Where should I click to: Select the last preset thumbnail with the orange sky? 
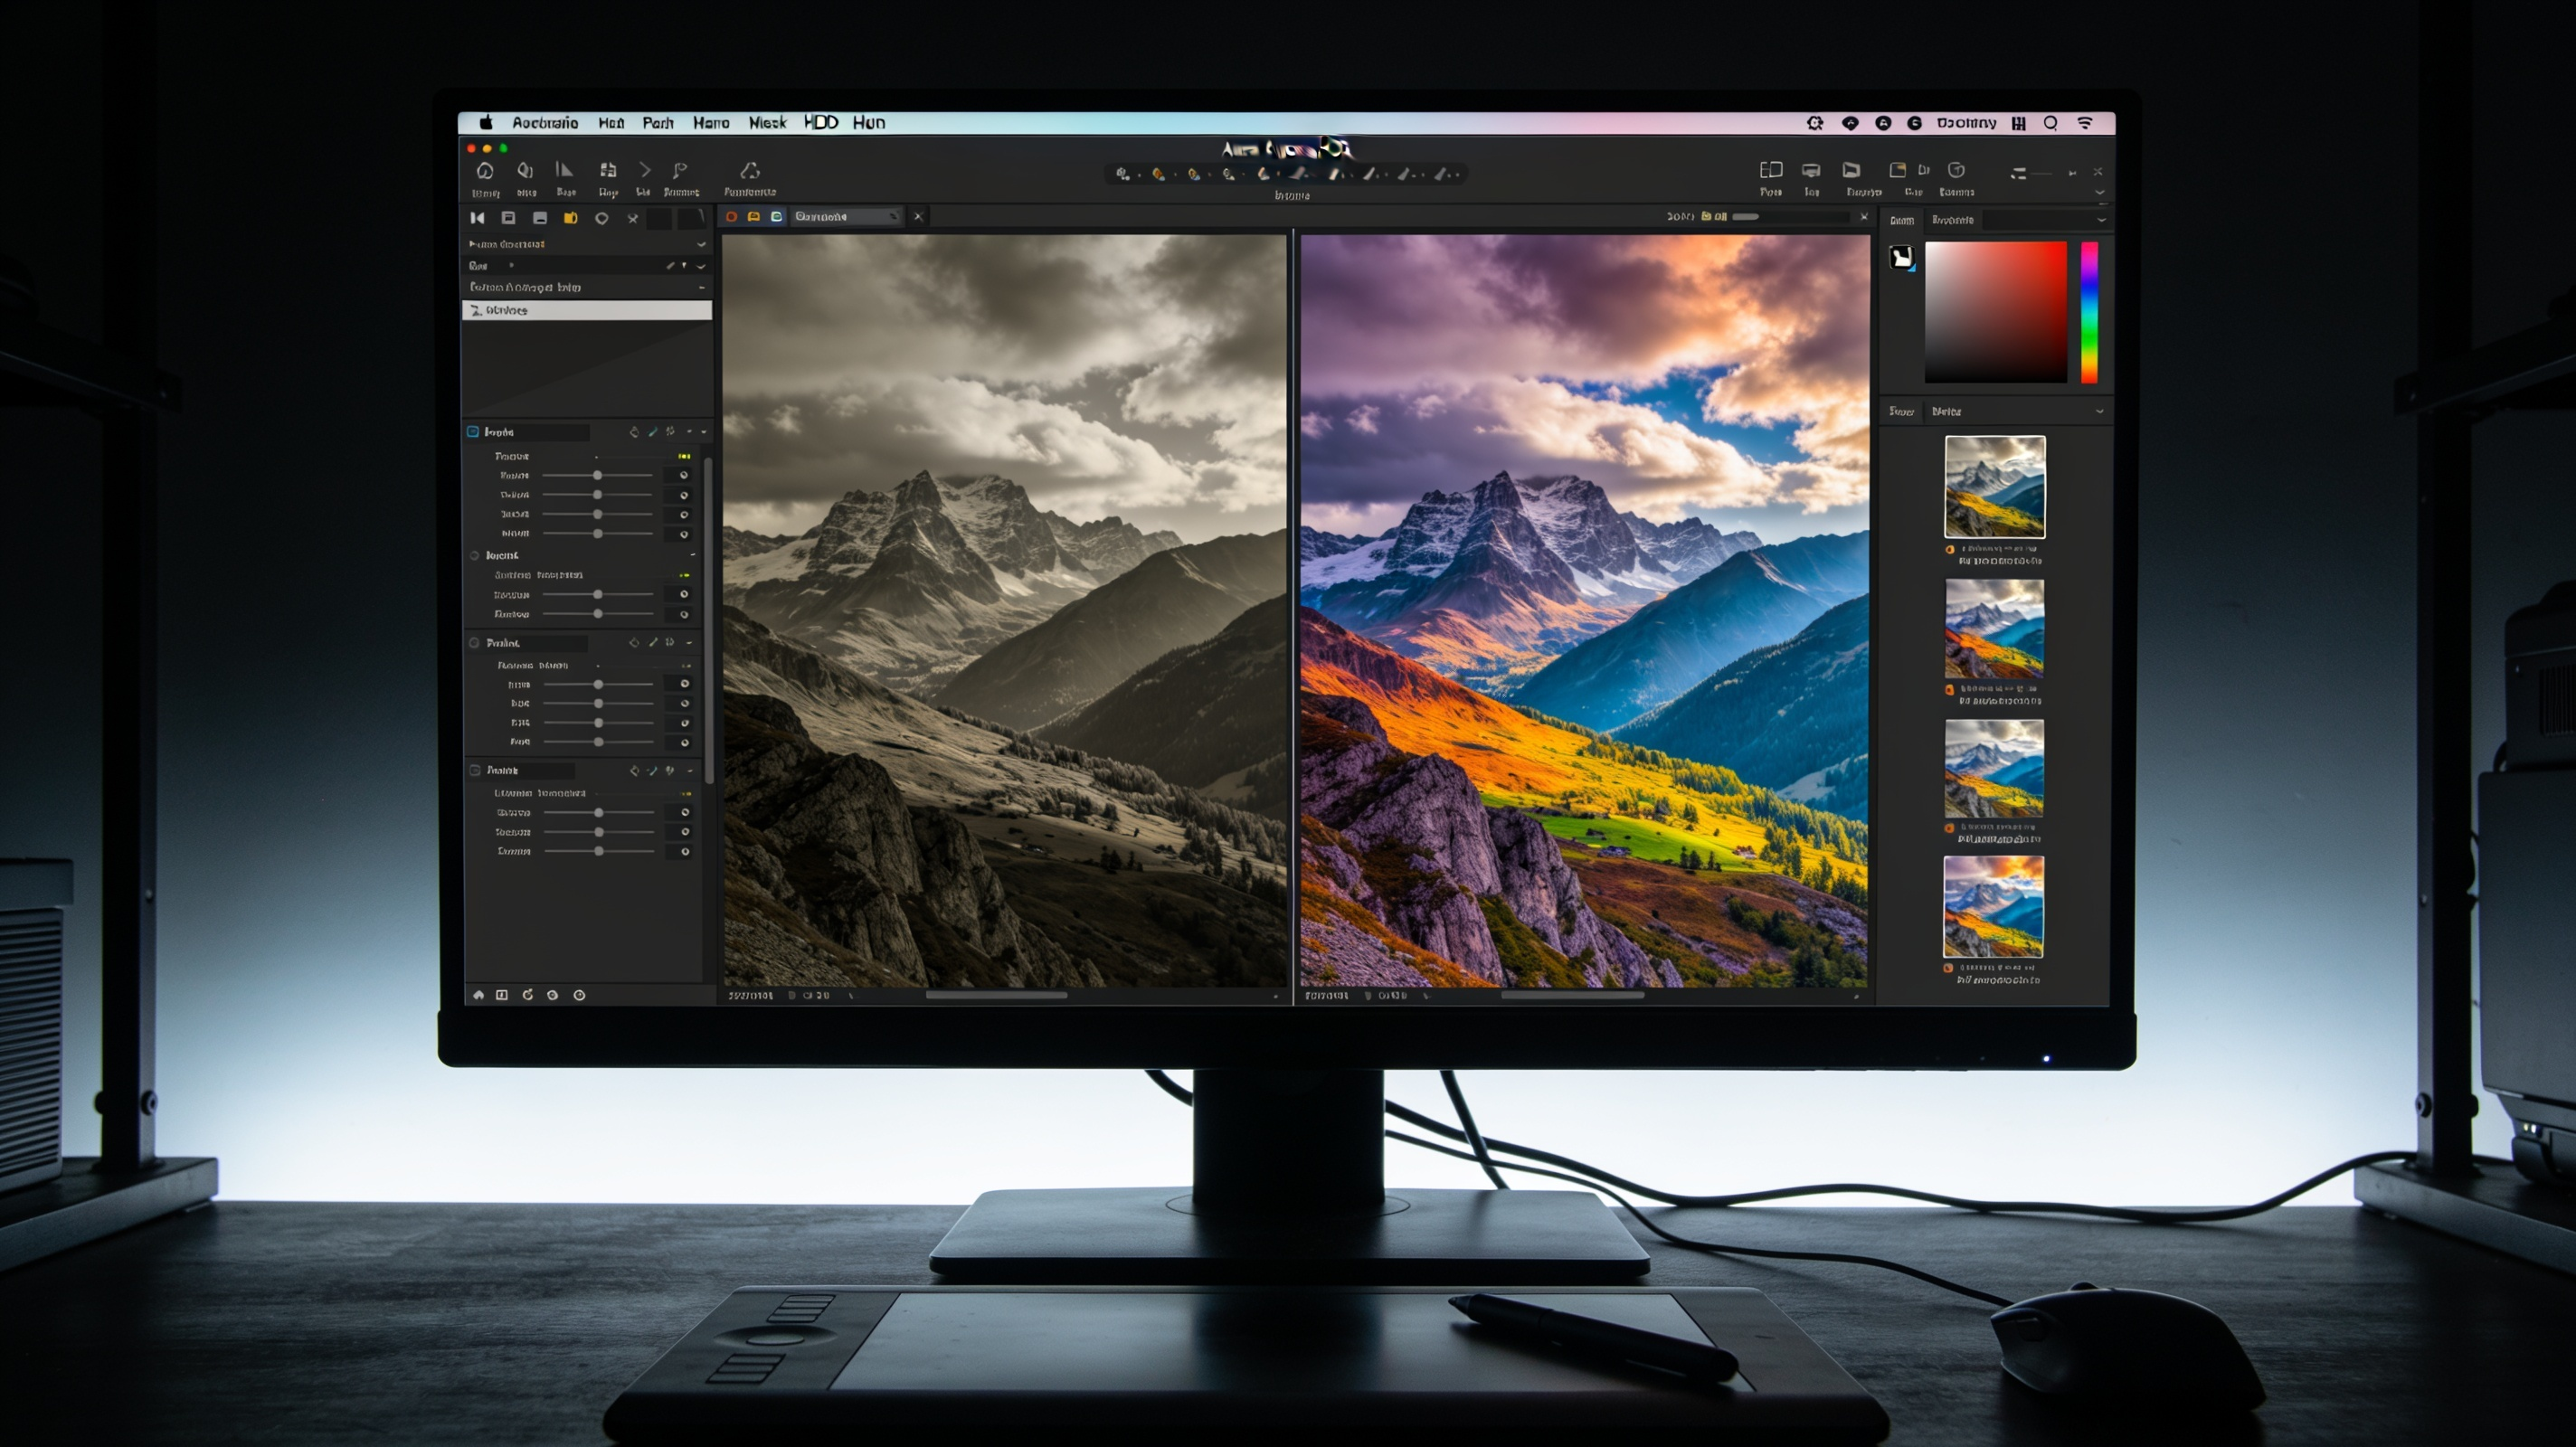(1993, 907)
